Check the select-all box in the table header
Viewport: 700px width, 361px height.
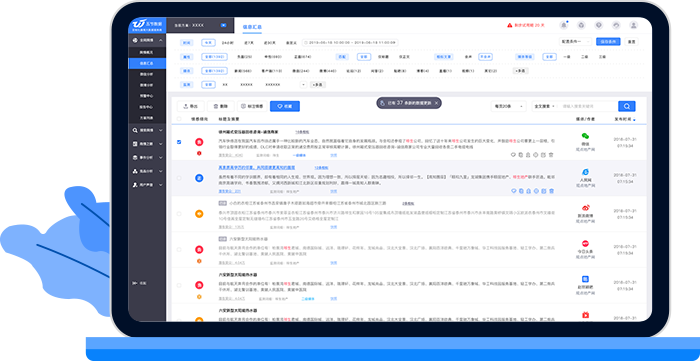coord(179,119)
